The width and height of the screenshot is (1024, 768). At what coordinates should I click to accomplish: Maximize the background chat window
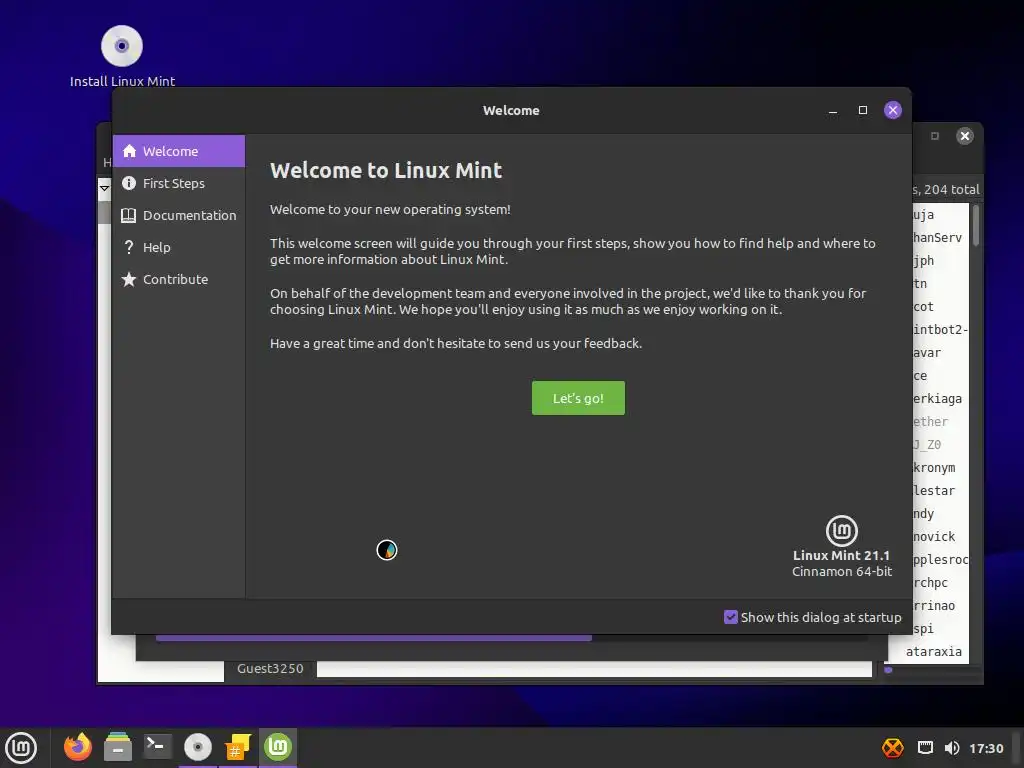[x=935, y=136]
